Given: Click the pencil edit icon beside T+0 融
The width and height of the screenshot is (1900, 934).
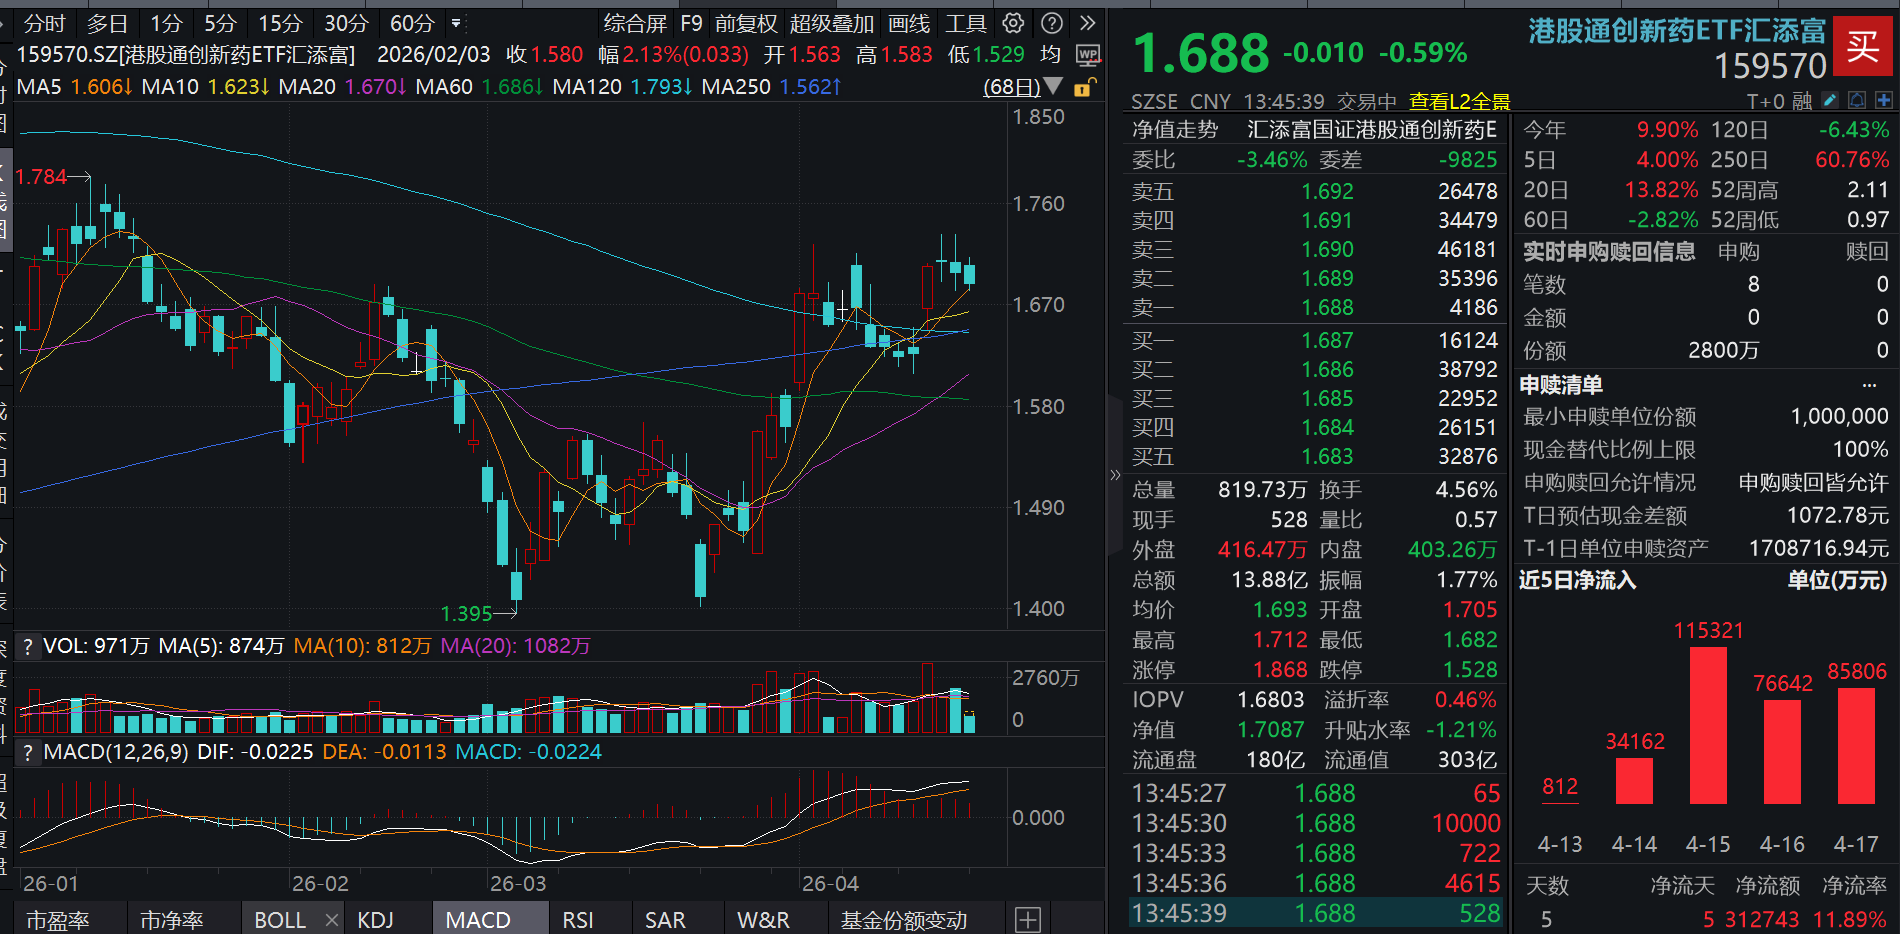Looking at the screenshot, I should click(x=1830, y=100).
